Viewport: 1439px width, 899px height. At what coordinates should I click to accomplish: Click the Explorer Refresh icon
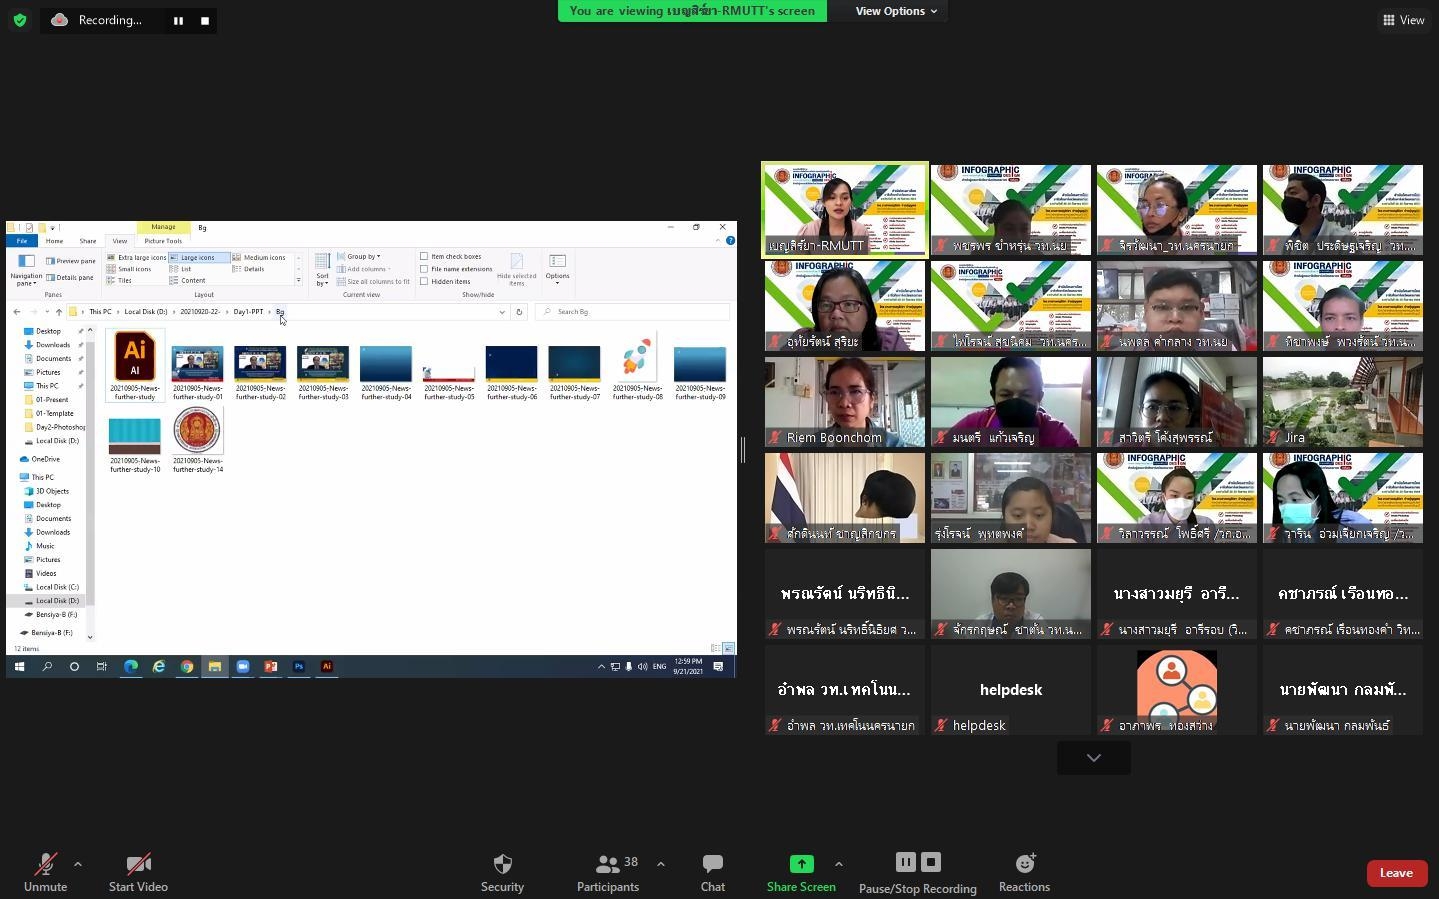pos(519,312)
